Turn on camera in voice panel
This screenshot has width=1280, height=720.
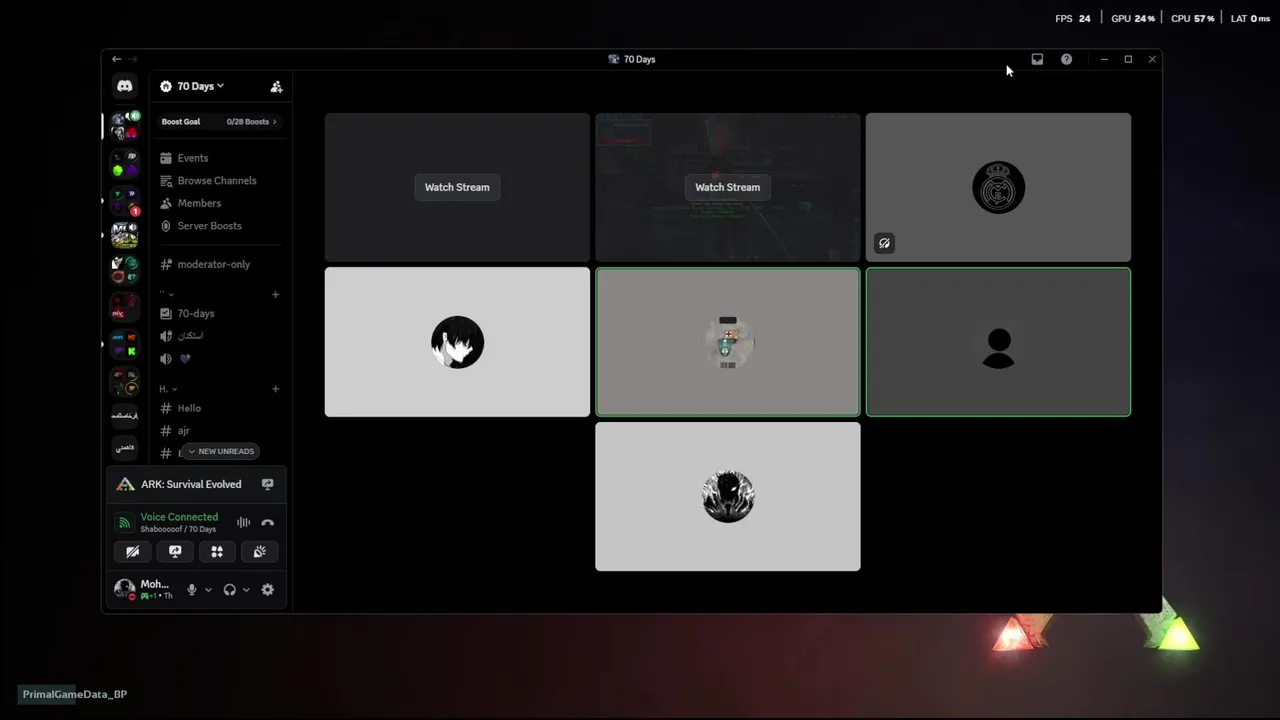click(x=132, y=552)
